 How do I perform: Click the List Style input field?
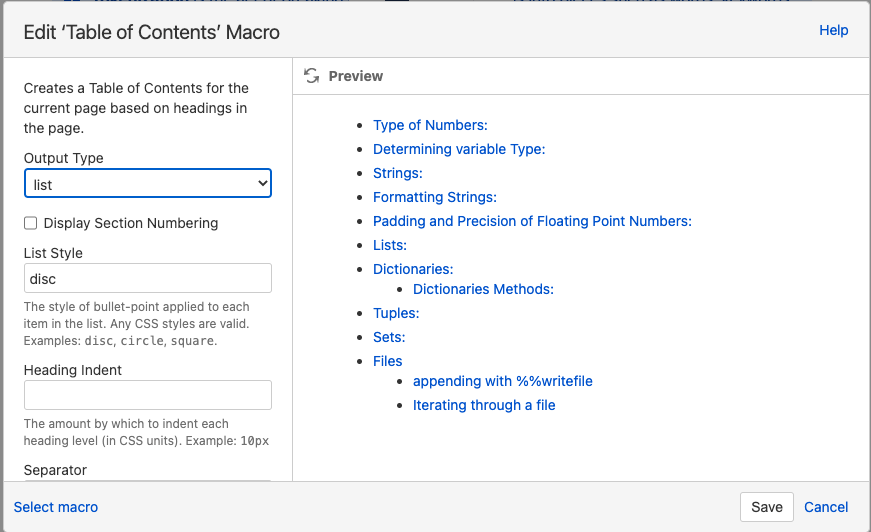pos(148,278)
